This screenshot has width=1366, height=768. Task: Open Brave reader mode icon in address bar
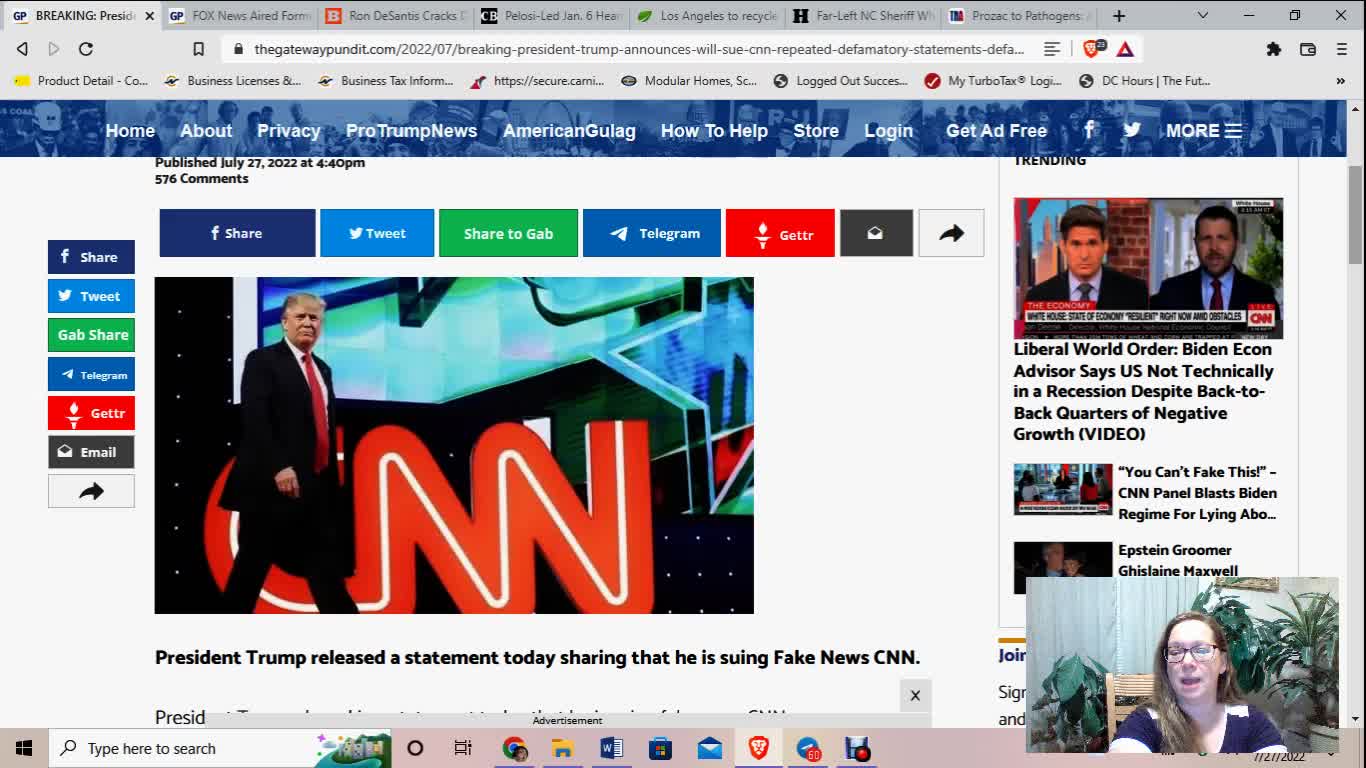(1052, 48)
